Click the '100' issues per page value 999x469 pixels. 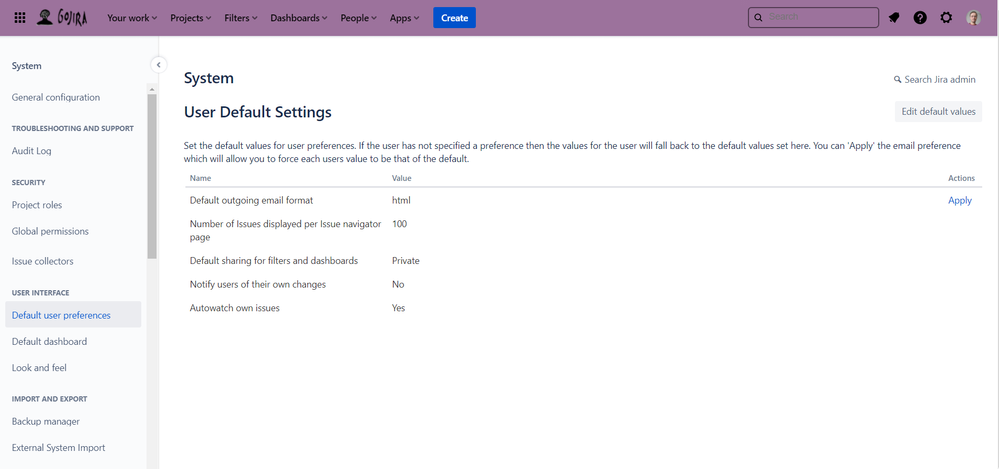(399, 224)
